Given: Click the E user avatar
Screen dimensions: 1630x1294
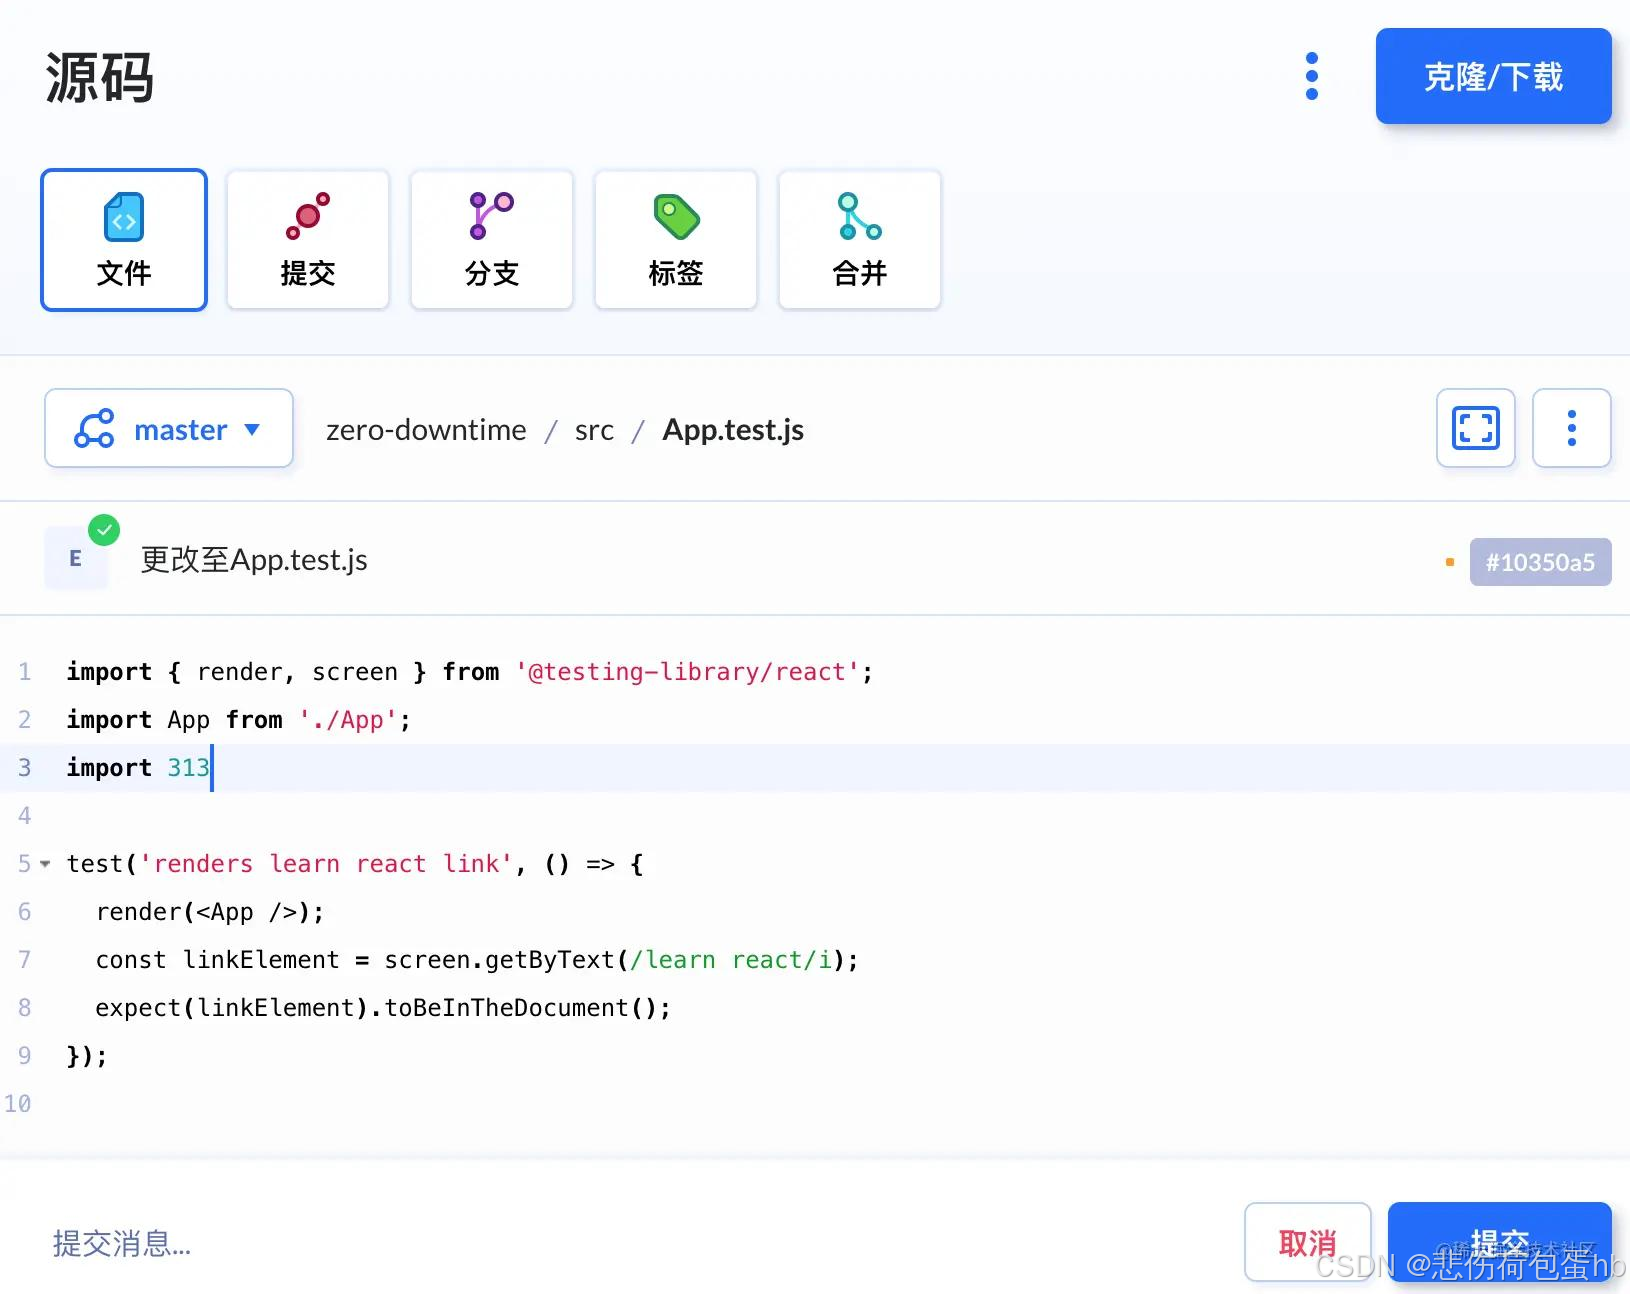Looking at the screenshot, I should pyautogui.click(x=76, y=558).
